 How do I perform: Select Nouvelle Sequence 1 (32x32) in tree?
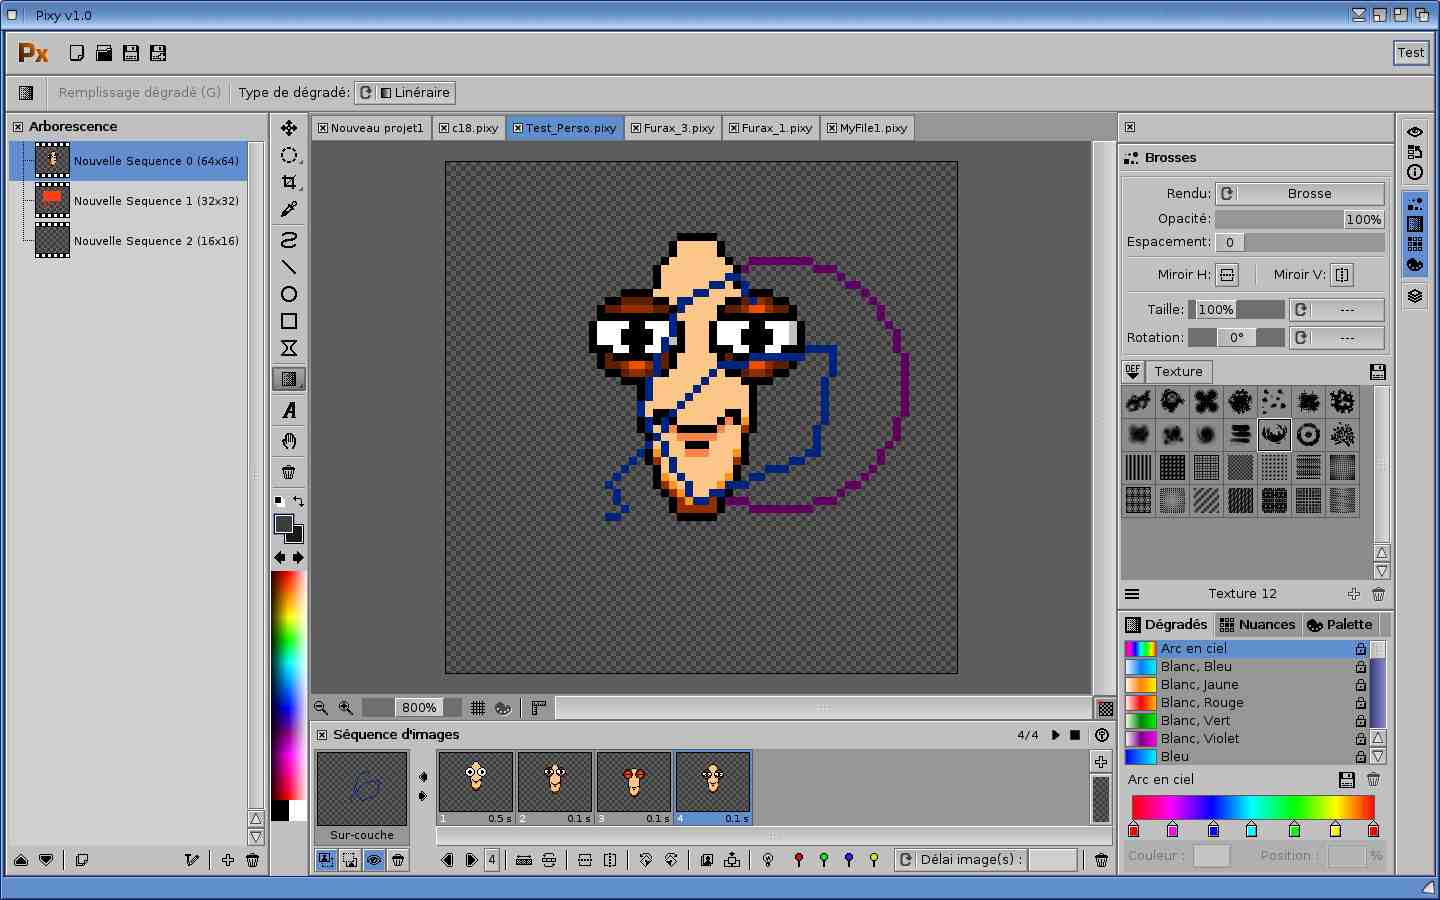(155, 201)
